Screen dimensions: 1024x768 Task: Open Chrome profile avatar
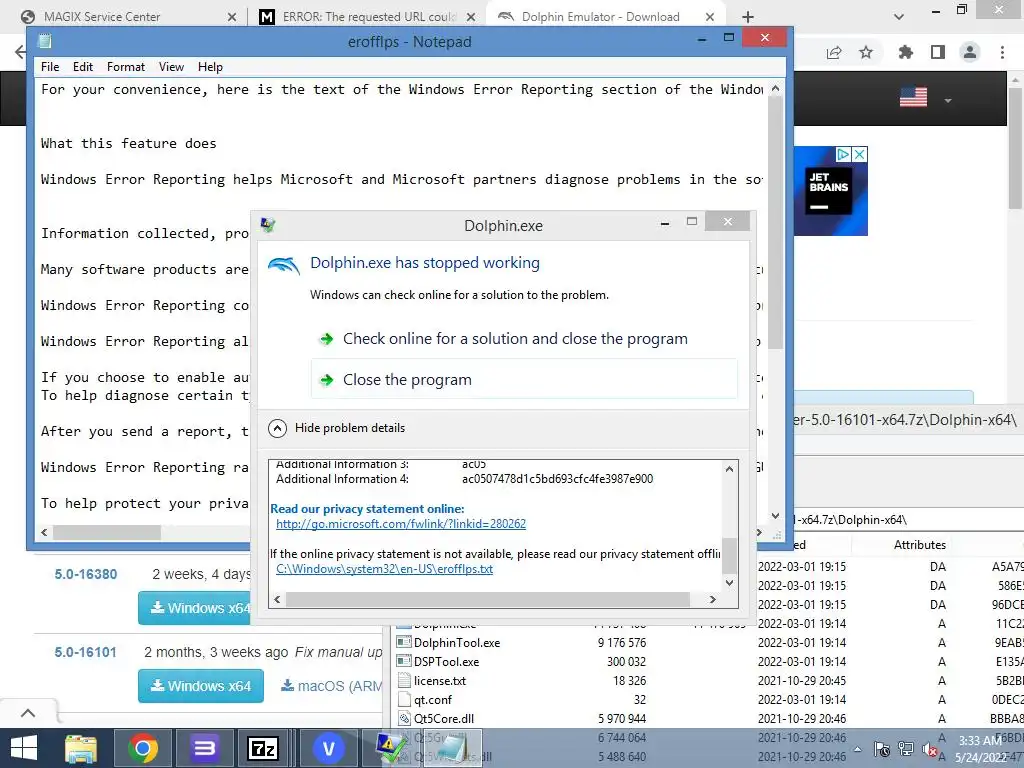click(970, 53)
